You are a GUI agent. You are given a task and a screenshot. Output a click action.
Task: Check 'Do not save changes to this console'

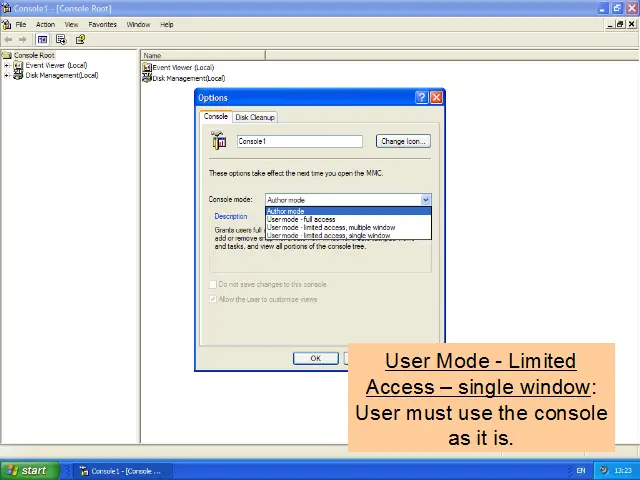point(213,285)
